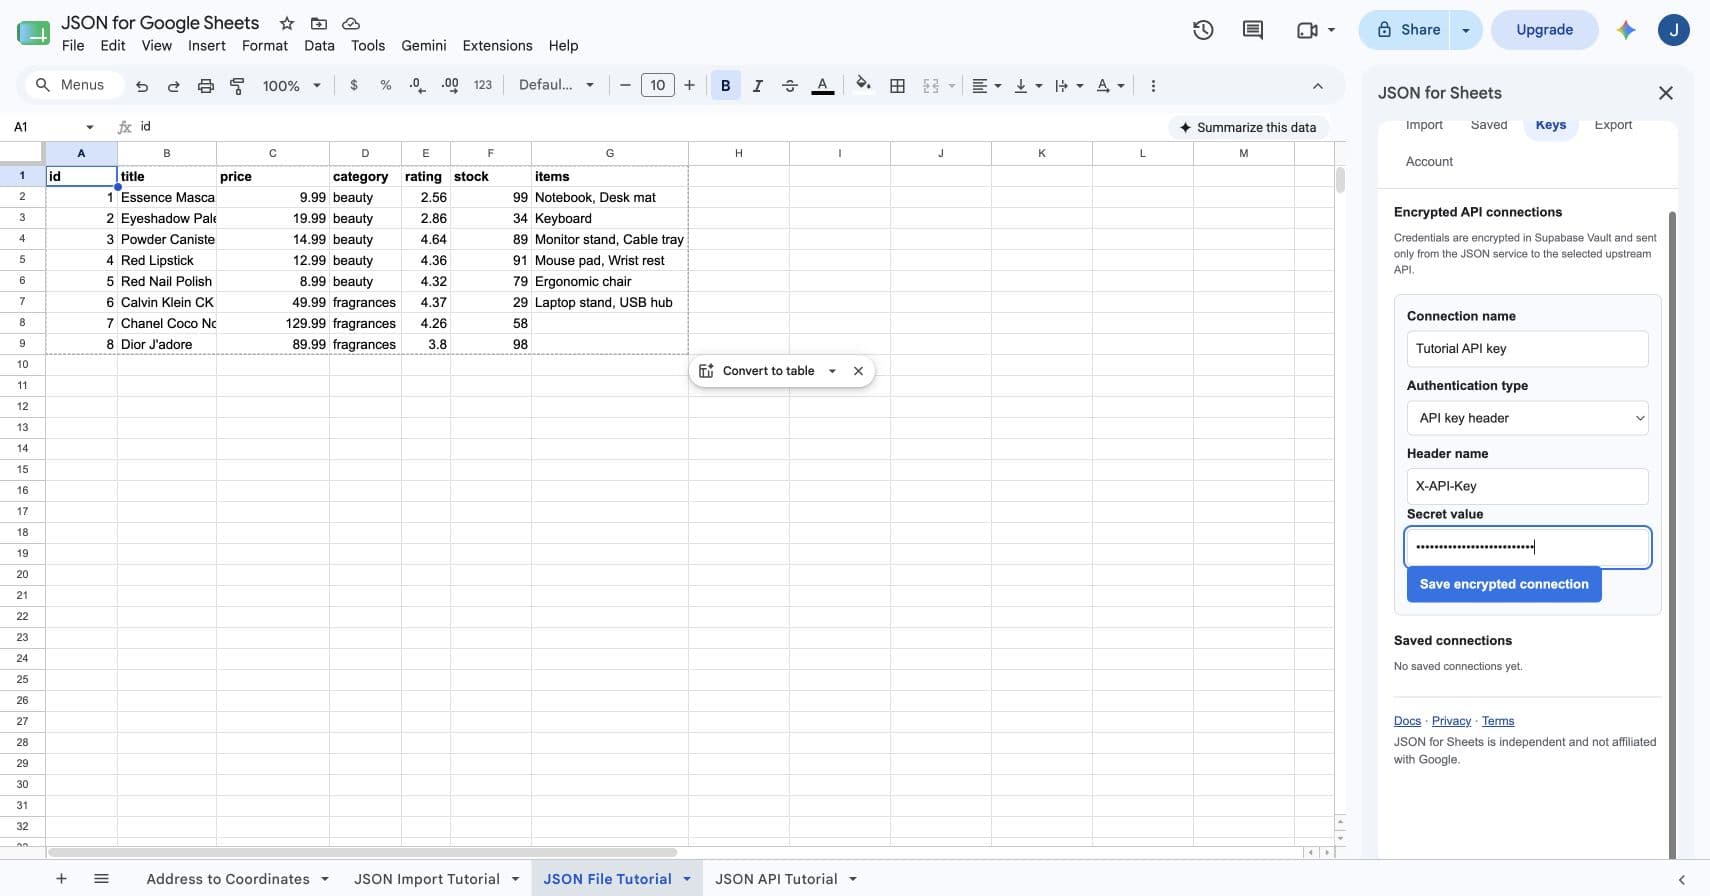The image size is (1710, 896).
Task: Open text color picker
Action: point(822,86)
